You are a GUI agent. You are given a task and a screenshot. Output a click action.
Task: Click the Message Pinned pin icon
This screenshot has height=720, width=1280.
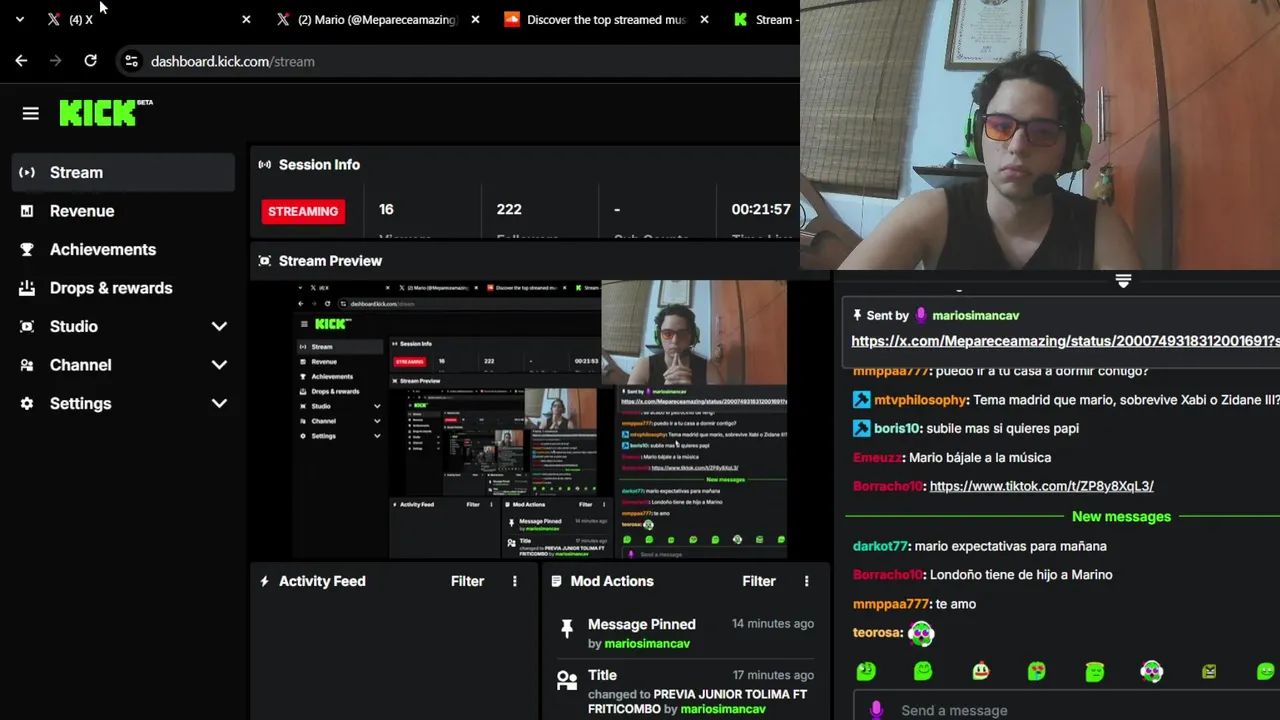567,628
